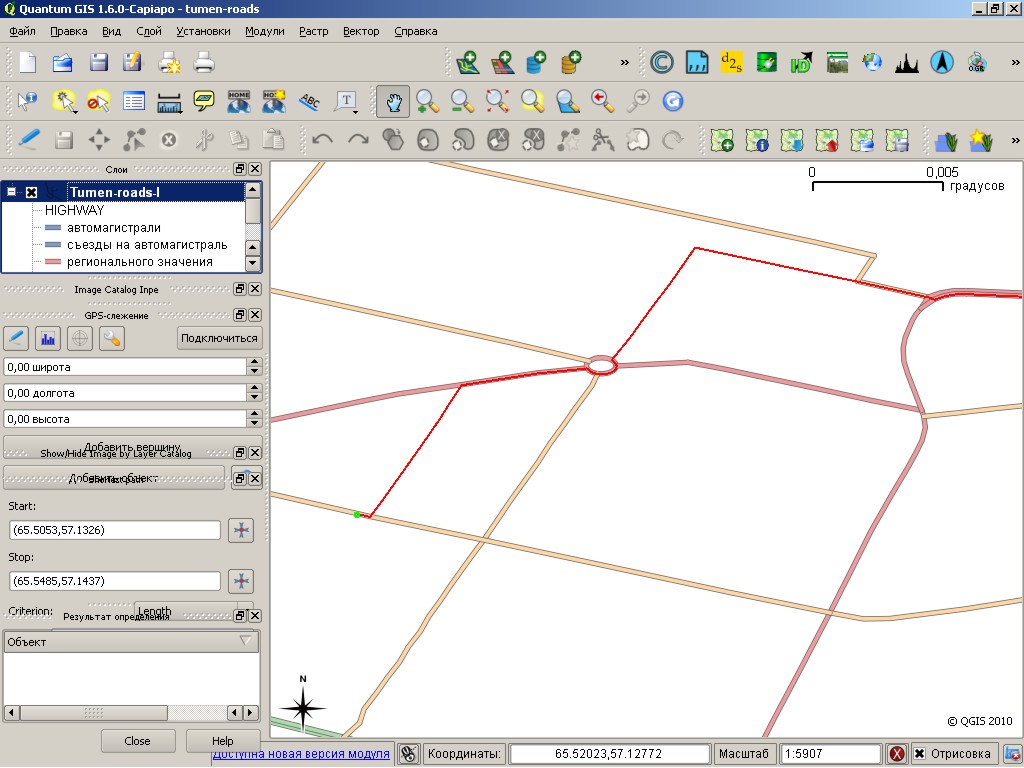This screenshot has width=1024, height=768.
Task: Click the Масштаб scale input field
Action: click(x=829, y=754)
